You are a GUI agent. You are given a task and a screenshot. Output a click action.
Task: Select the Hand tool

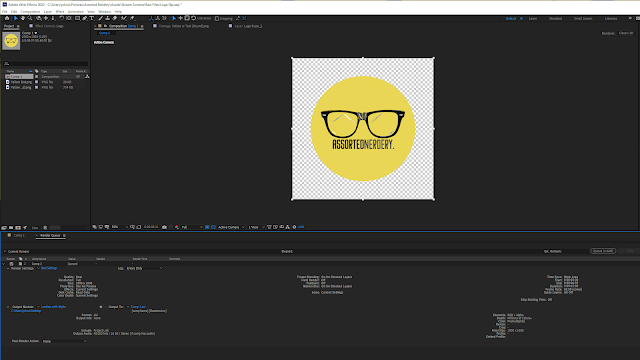[23, 18]
